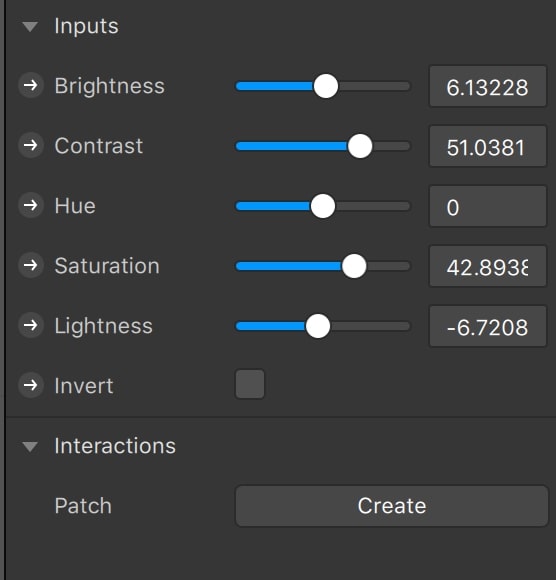Edit the Contrast value field 51.0381
The height and width of the screenshot is (580, 556).
click(x=488, y=146)
